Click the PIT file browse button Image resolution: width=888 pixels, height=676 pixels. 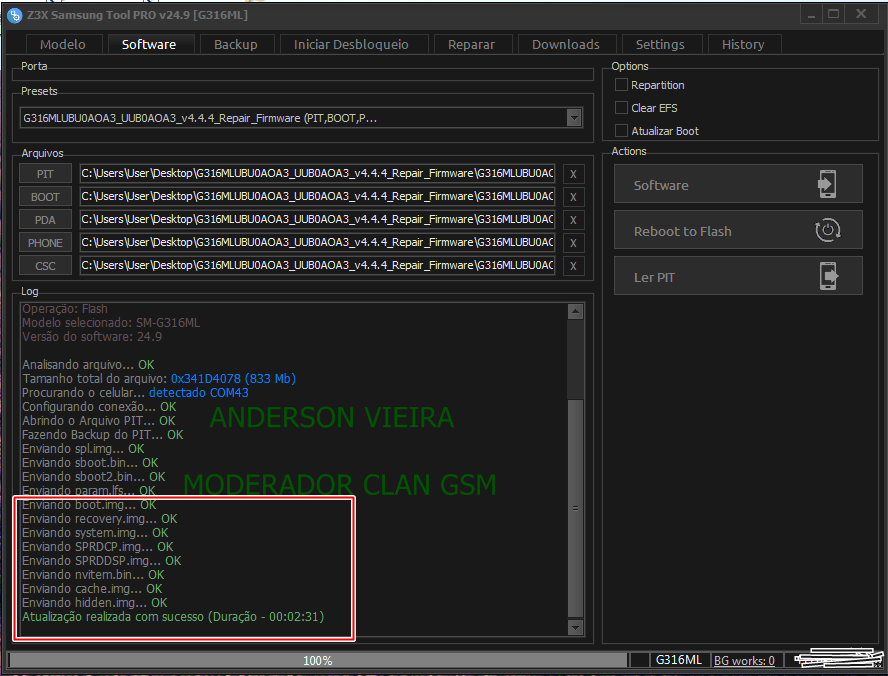45,174
